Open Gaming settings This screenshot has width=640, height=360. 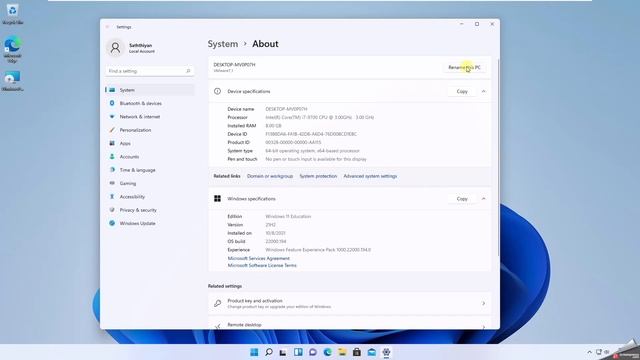click(149, 183)
